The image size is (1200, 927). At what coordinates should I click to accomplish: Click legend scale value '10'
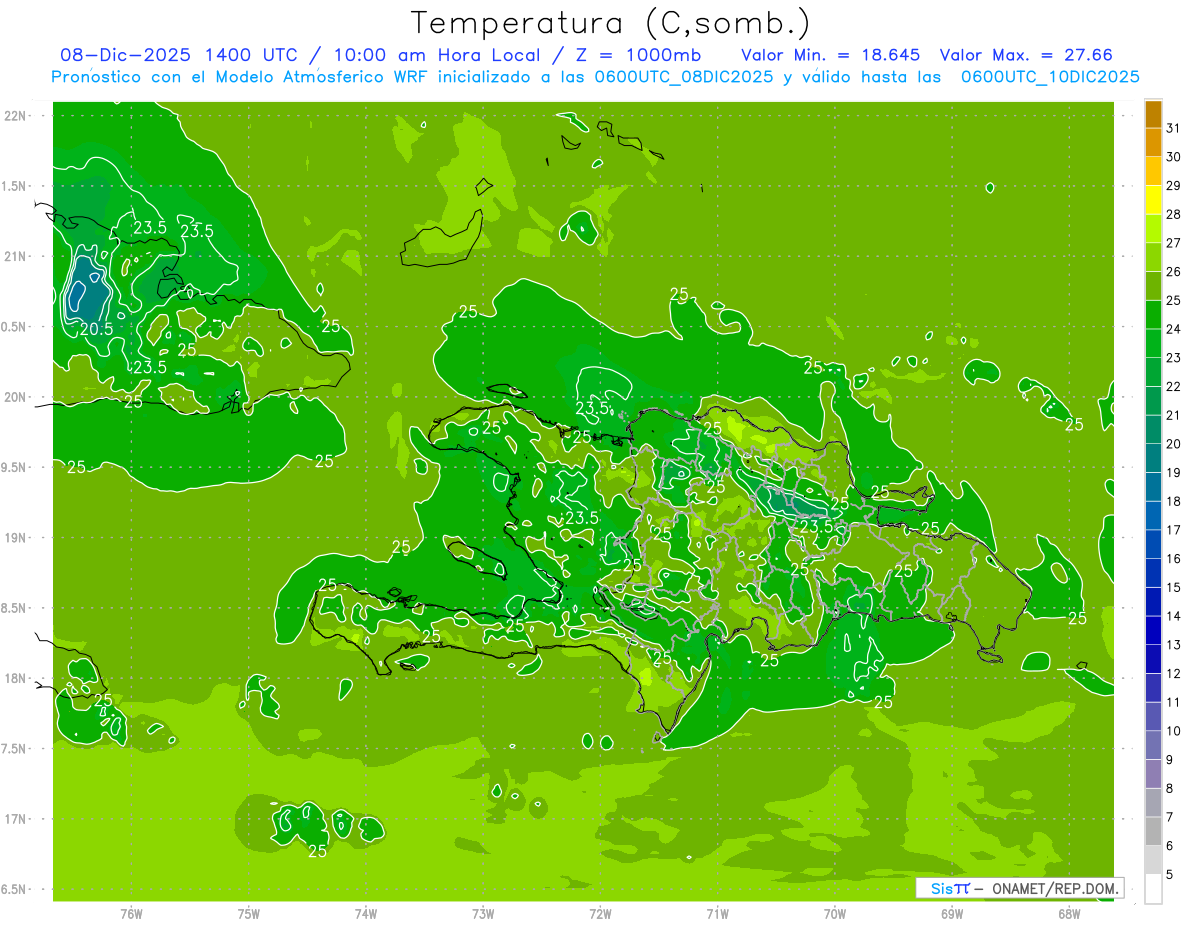[x=1174, y=731]
